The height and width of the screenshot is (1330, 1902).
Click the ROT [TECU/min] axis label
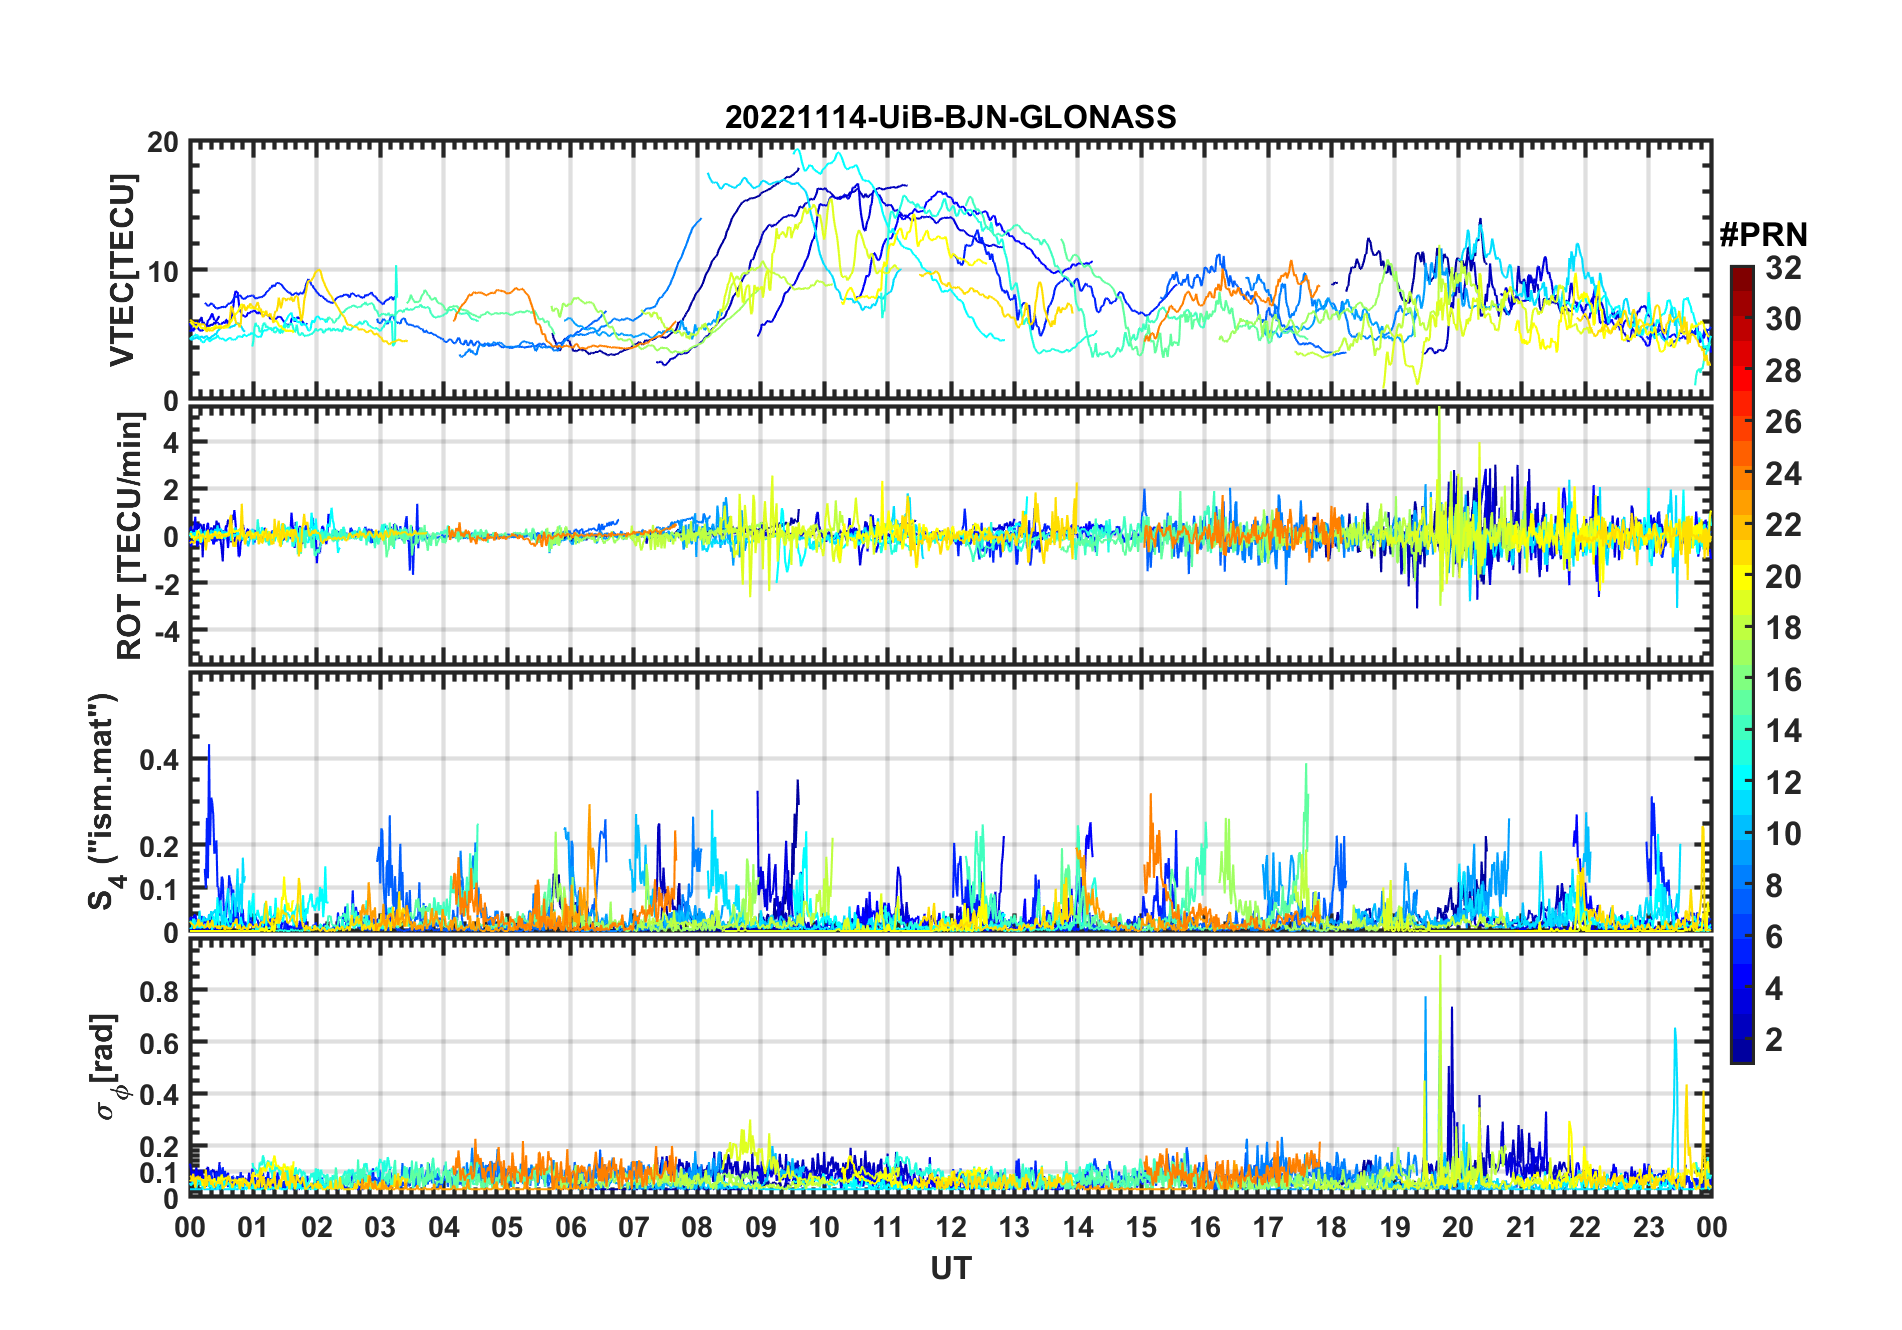click(x=129, y=536)
